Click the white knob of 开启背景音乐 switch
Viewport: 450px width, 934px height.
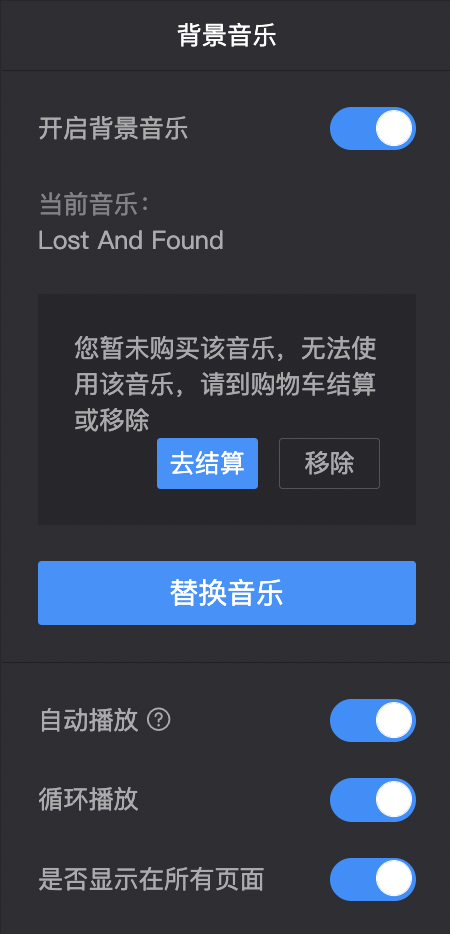[x=394, y=129]
